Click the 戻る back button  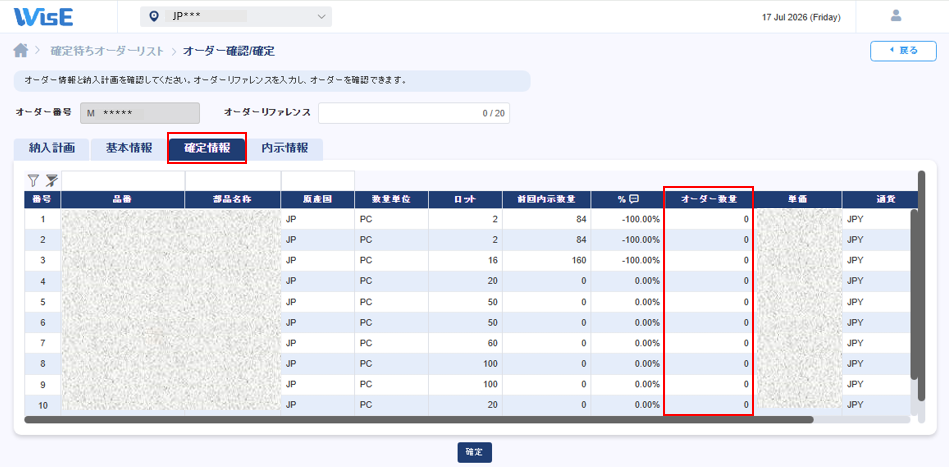coord(903,51)
